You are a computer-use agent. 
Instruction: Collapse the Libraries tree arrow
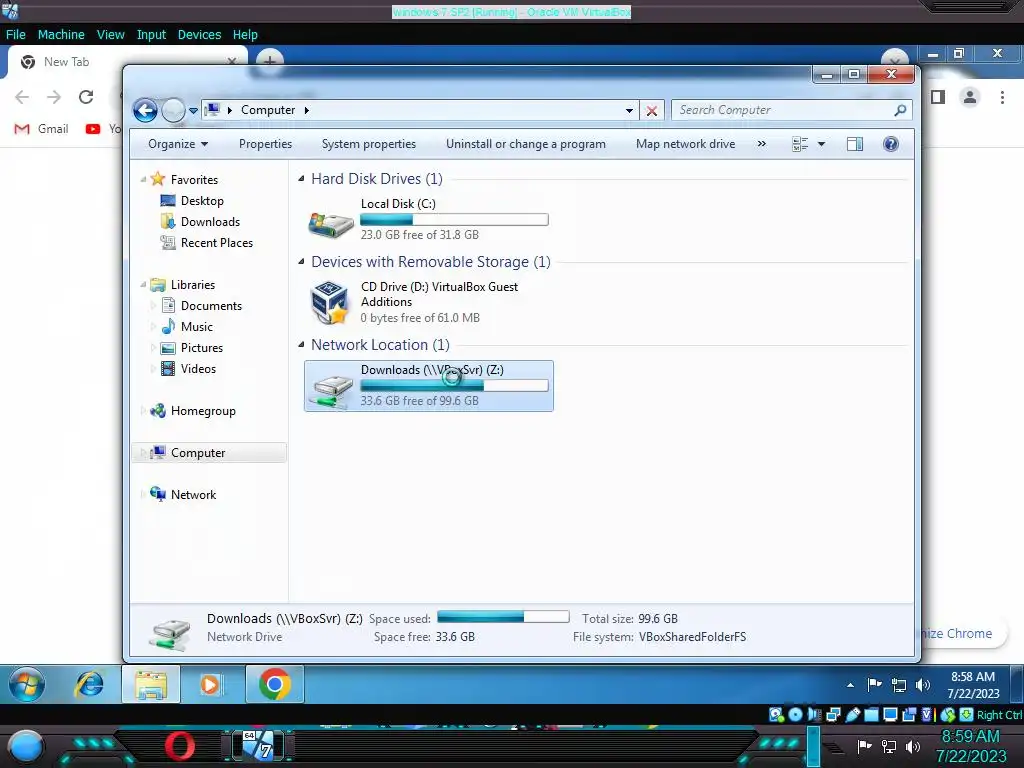pyautogui.click(x=143, y=285)
